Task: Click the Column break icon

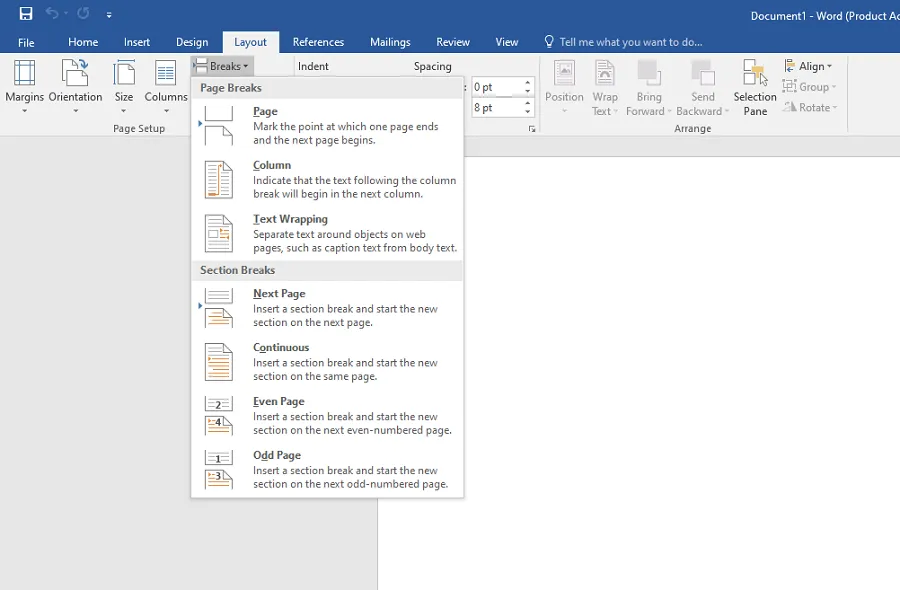Action: tap(219, 180)
